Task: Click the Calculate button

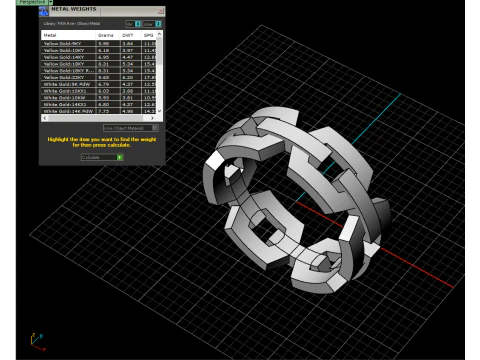Action: pos(102,157)
